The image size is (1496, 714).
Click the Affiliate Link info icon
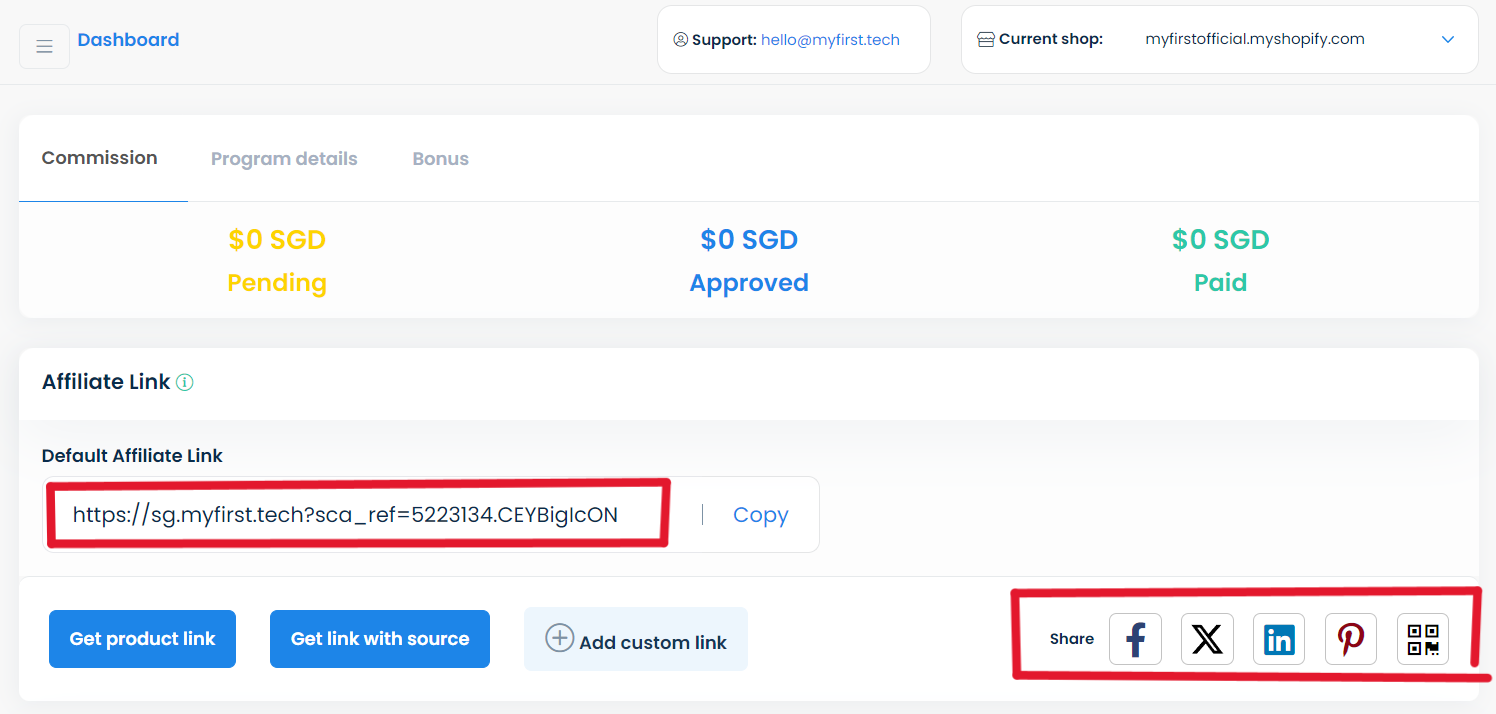click(185, 382)
